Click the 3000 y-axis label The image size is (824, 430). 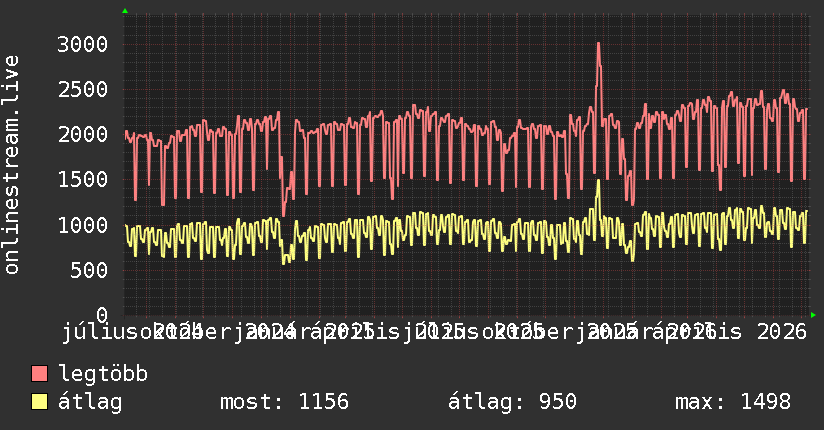[83, 44]
